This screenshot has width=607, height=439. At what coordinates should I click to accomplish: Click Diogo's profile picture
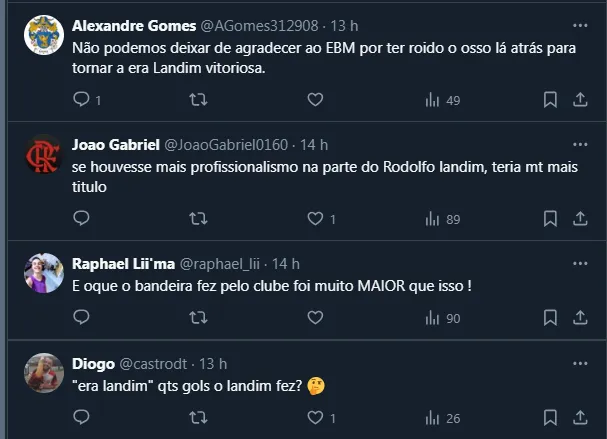tap(44, 373)
